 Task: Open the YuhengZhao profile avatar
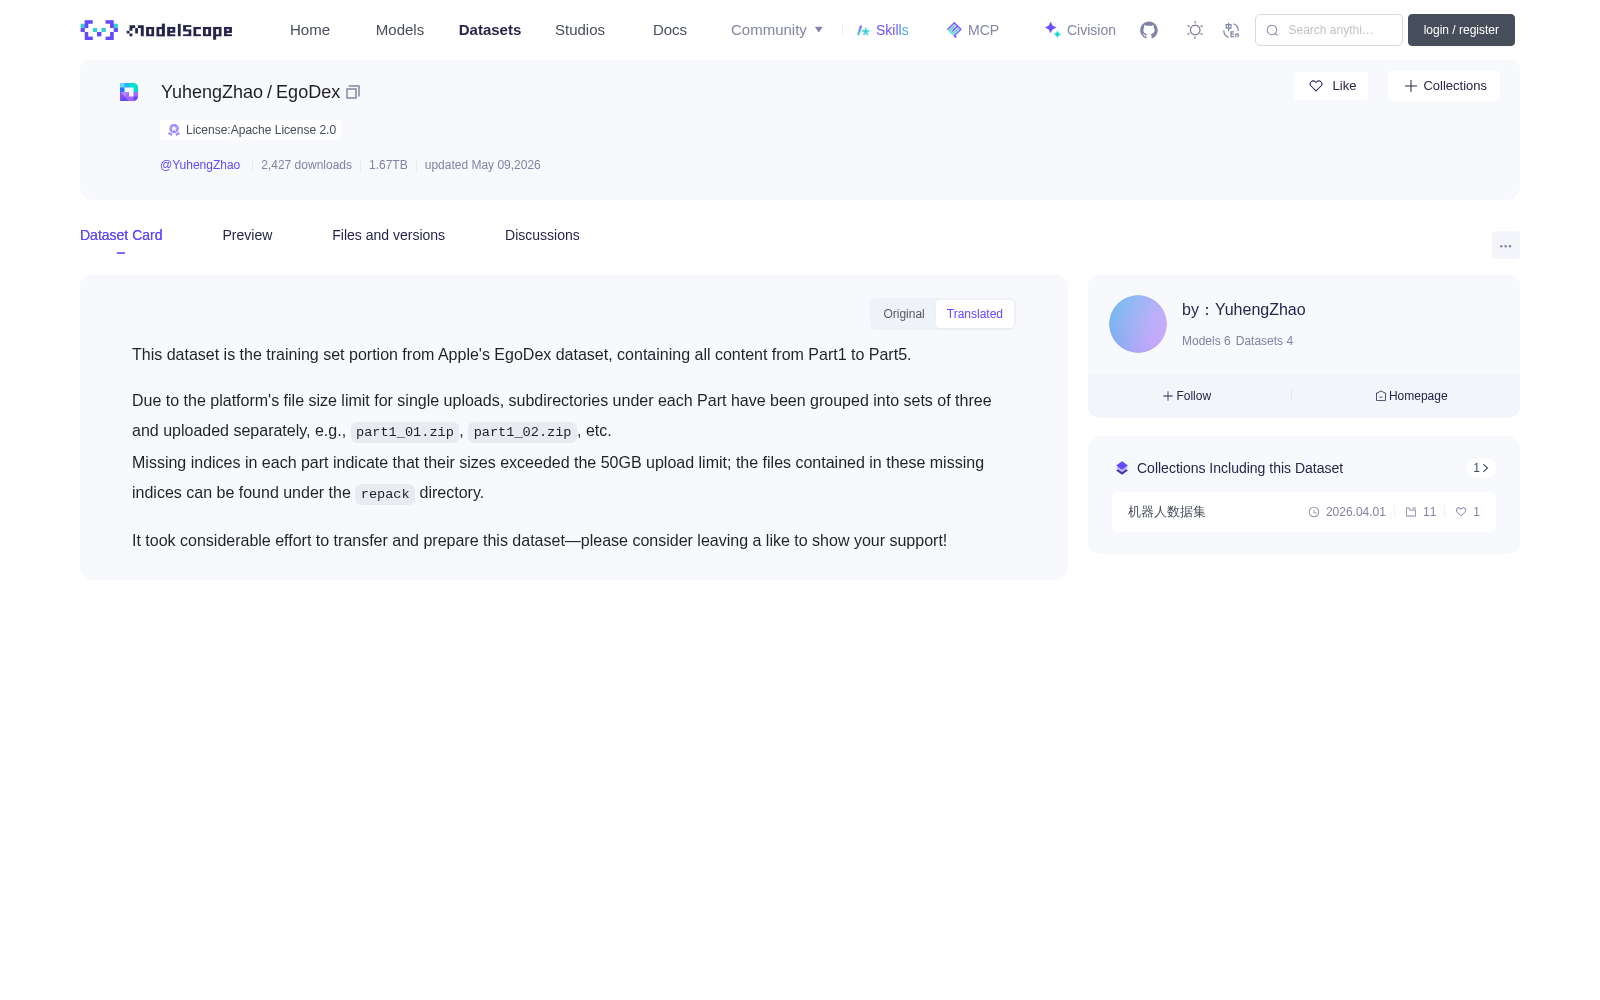click(1138, 324)
